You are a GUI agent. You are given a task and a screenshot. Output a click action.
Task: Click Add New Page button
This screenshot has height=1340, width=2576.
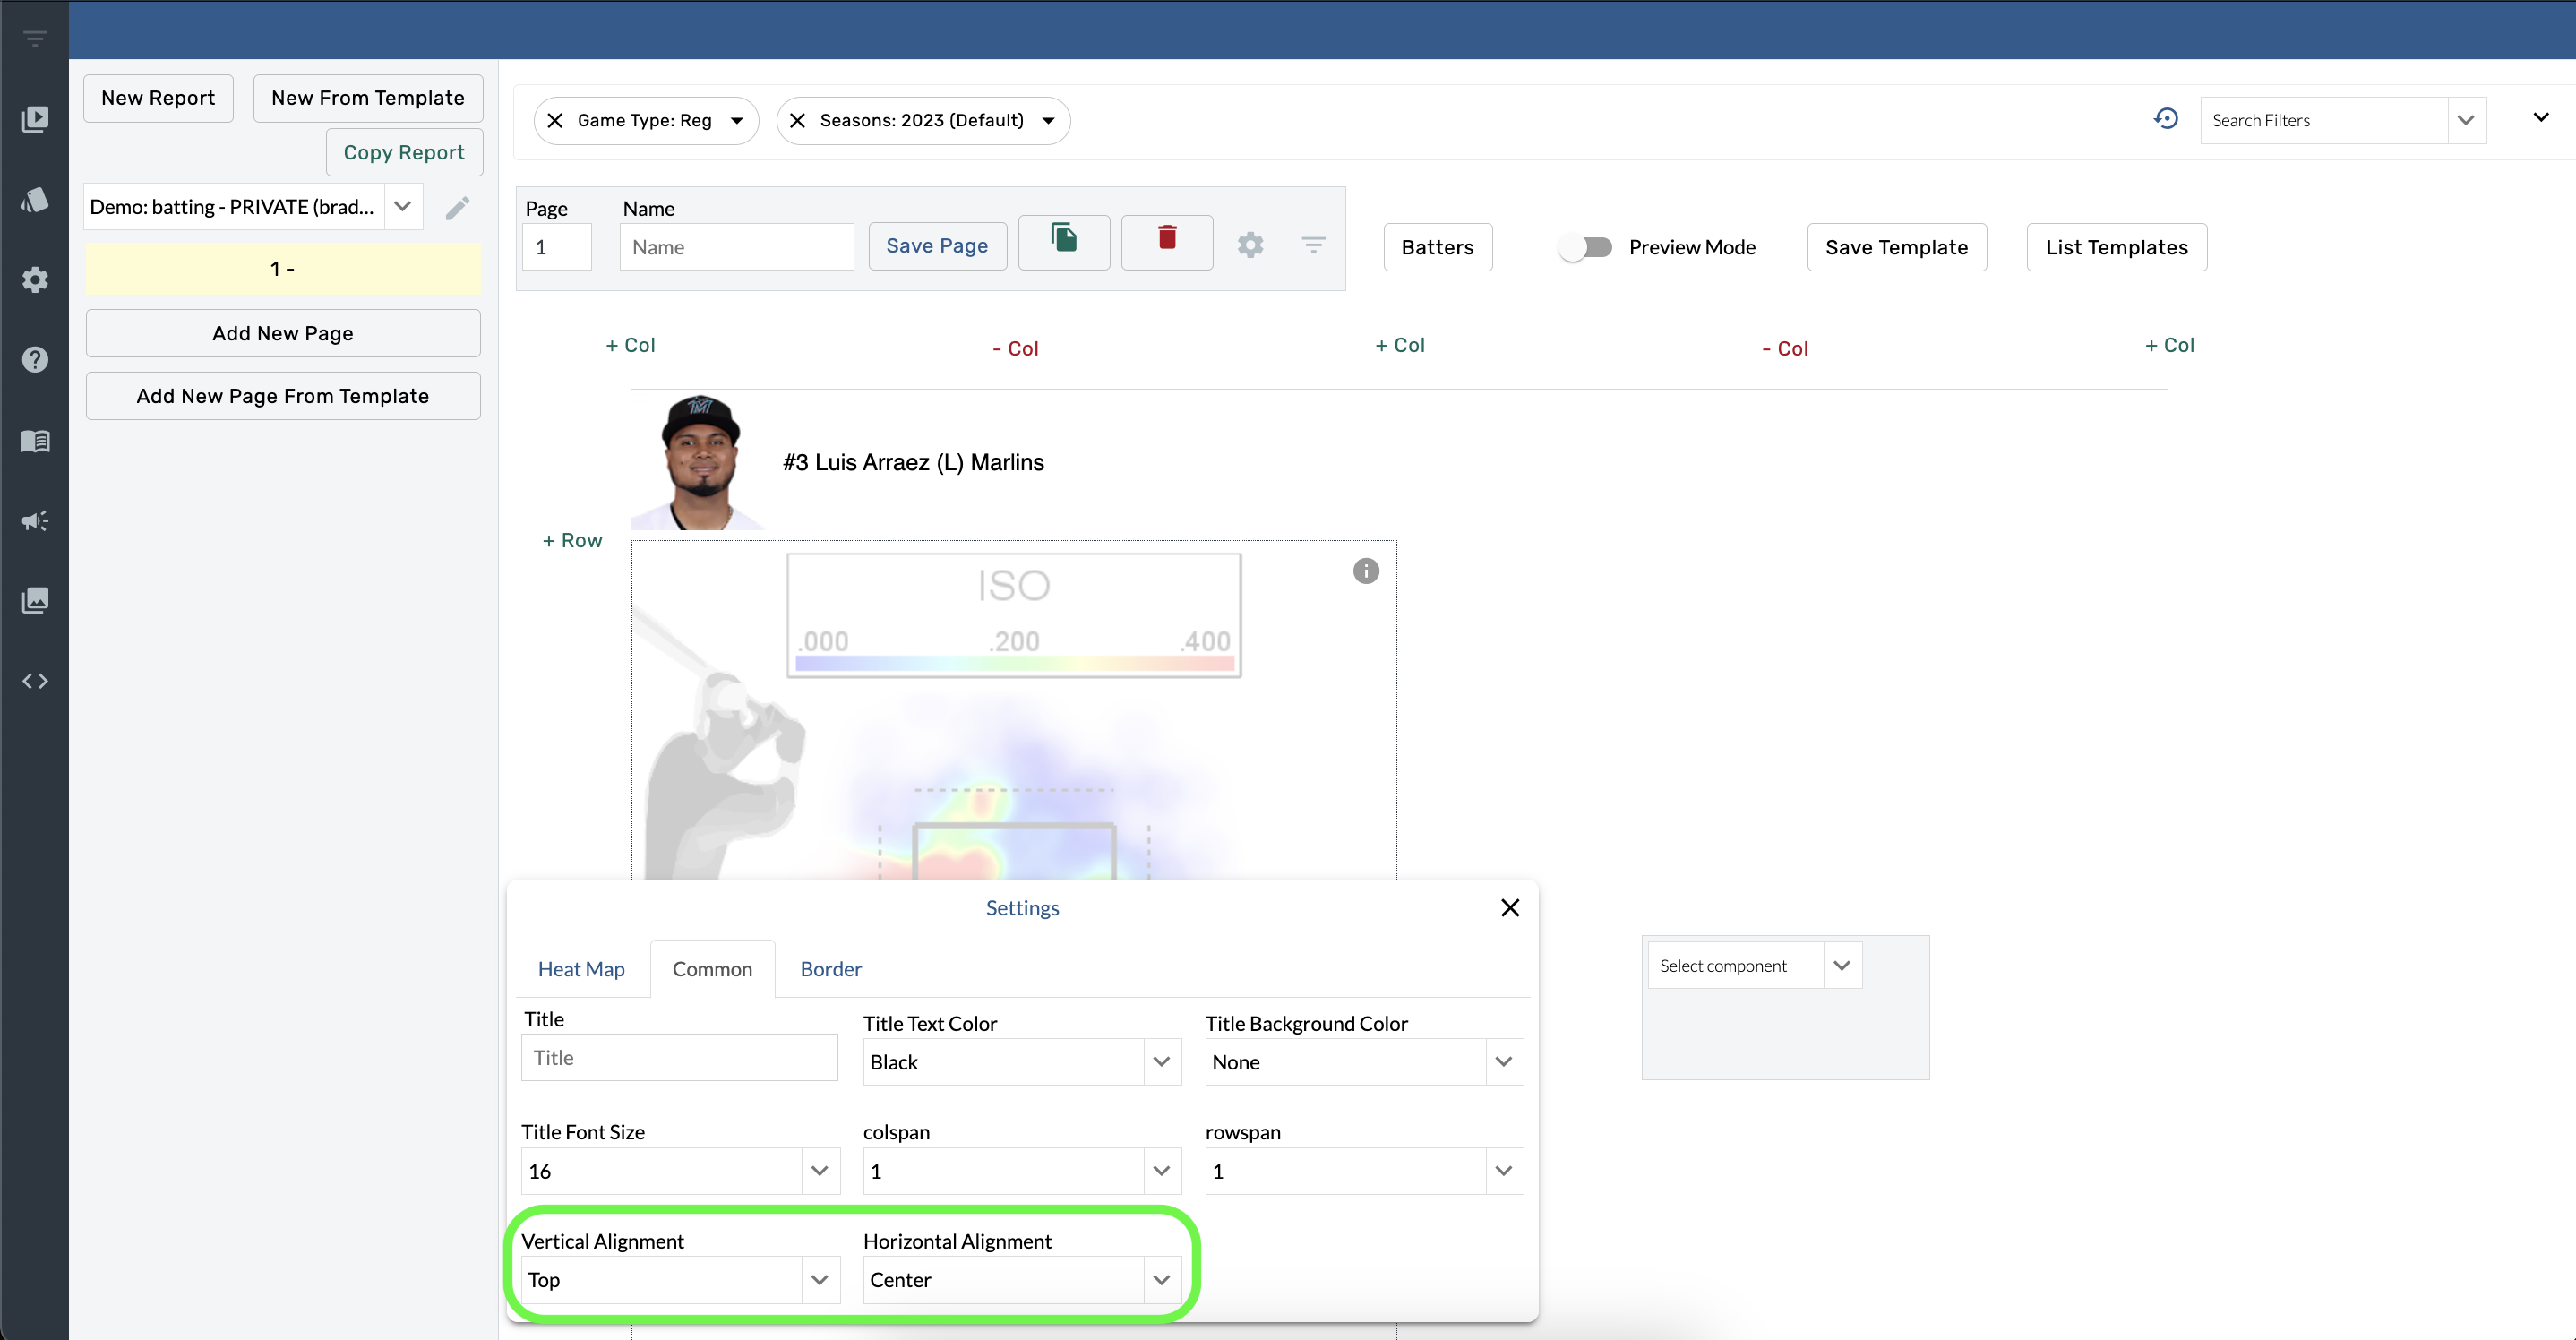(283, 333)
